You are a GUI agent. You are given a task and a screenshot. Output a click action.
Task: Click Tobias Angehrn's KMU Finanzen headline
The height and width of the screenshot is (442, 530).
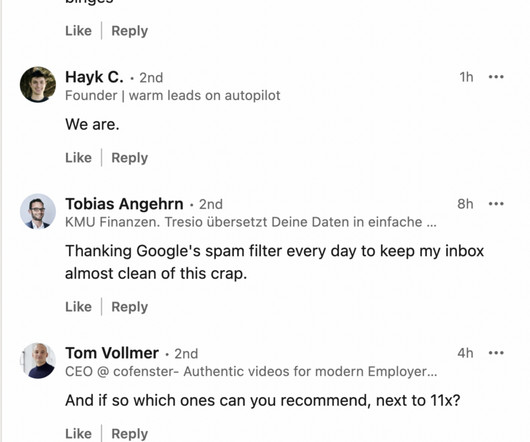(251, 222)
